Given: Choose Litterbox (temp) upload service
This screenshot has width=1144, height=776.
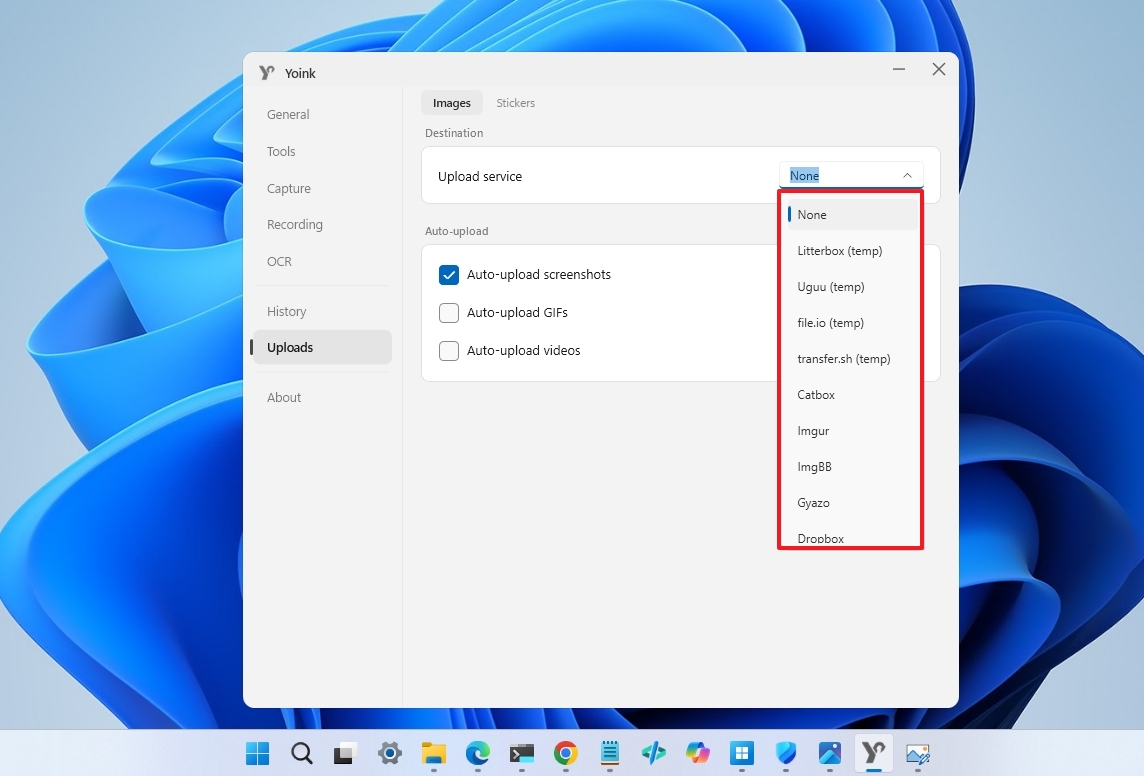Looking at the screenshot, I should pos(852,251).
